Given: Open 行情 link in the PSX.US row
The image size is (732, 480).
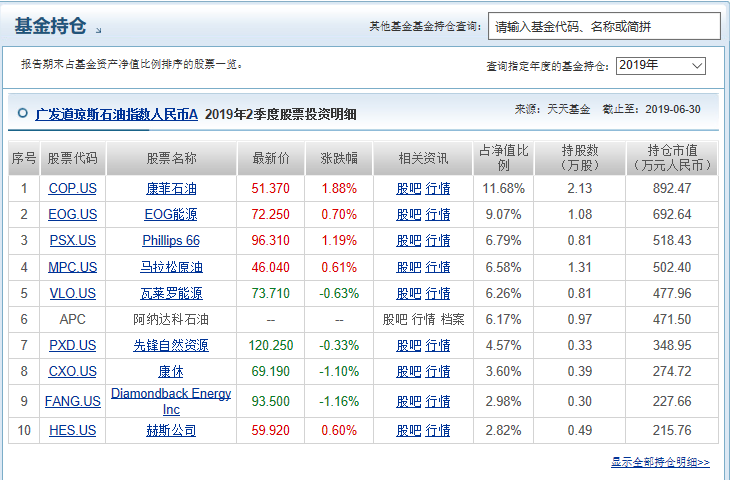Looking at the screenshot, I should coord(438,241).
